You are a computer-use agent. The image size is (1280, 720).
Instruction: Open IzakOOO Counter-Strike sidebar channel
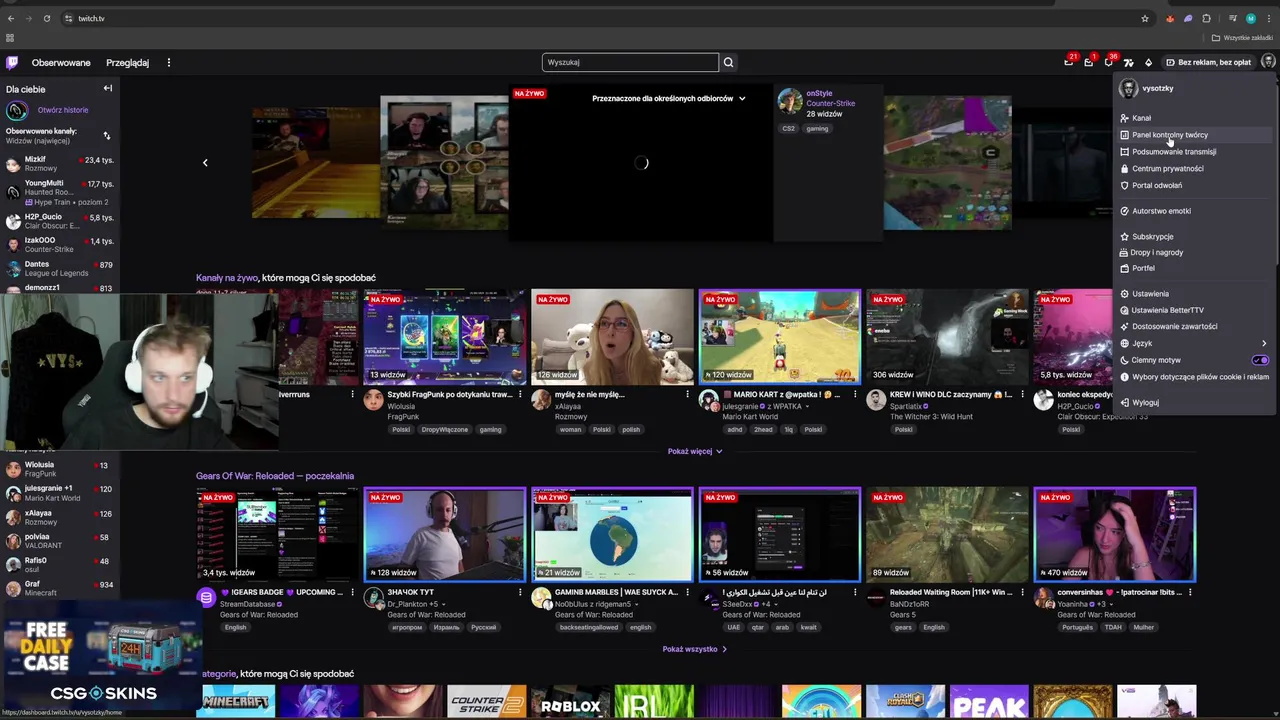pyautogui.click(x=60, y=245)
